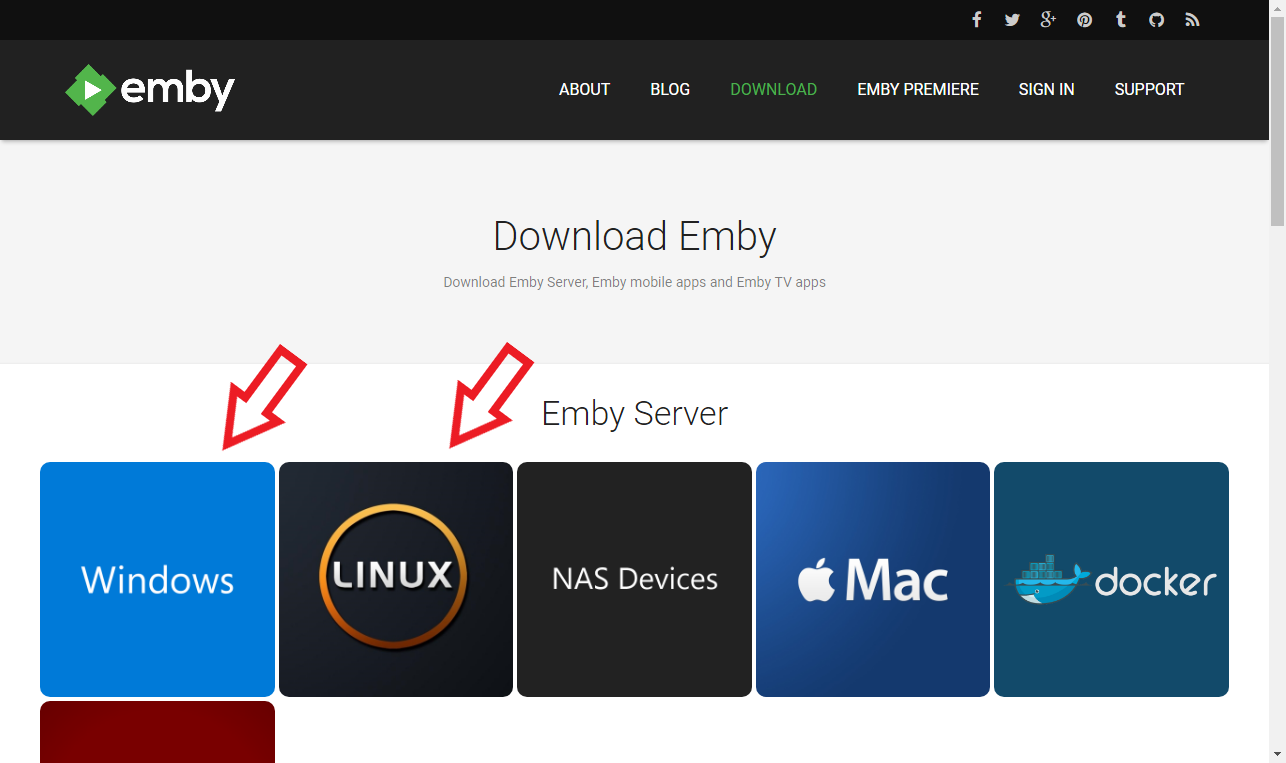Select the Download navigation item
This screenshot has height=763, width=1286.
pyautogui.click(x=773, y=89)
